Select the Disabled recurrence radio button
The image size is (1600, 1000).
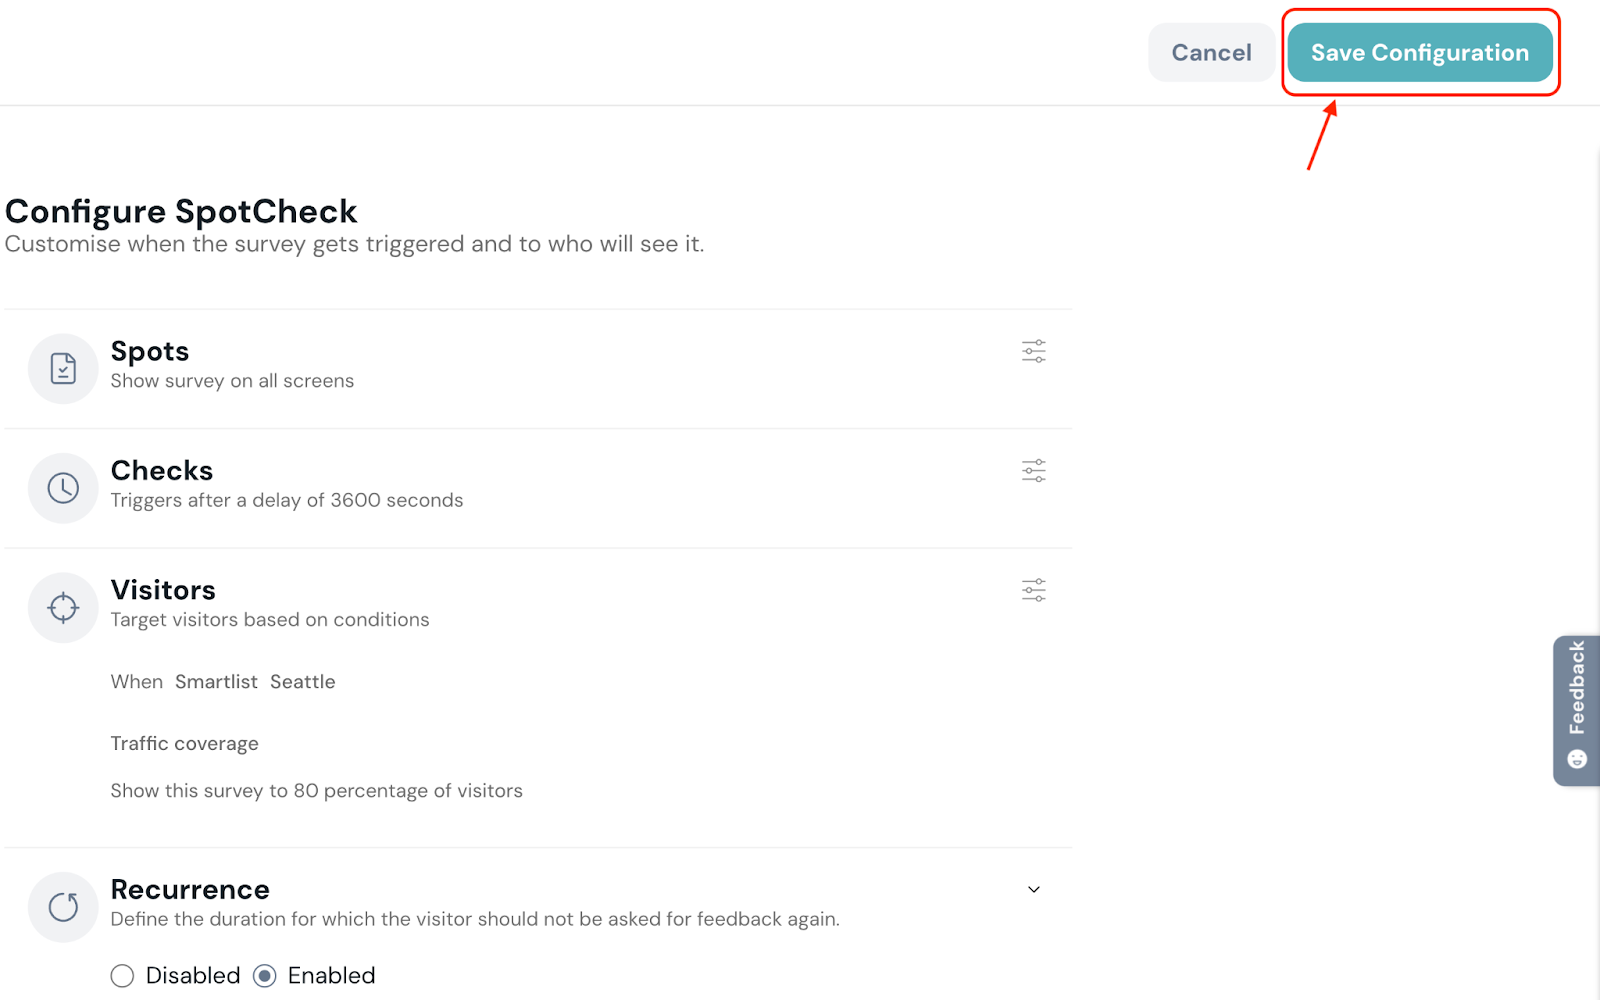pyautogui.click(x=122, y=976)
